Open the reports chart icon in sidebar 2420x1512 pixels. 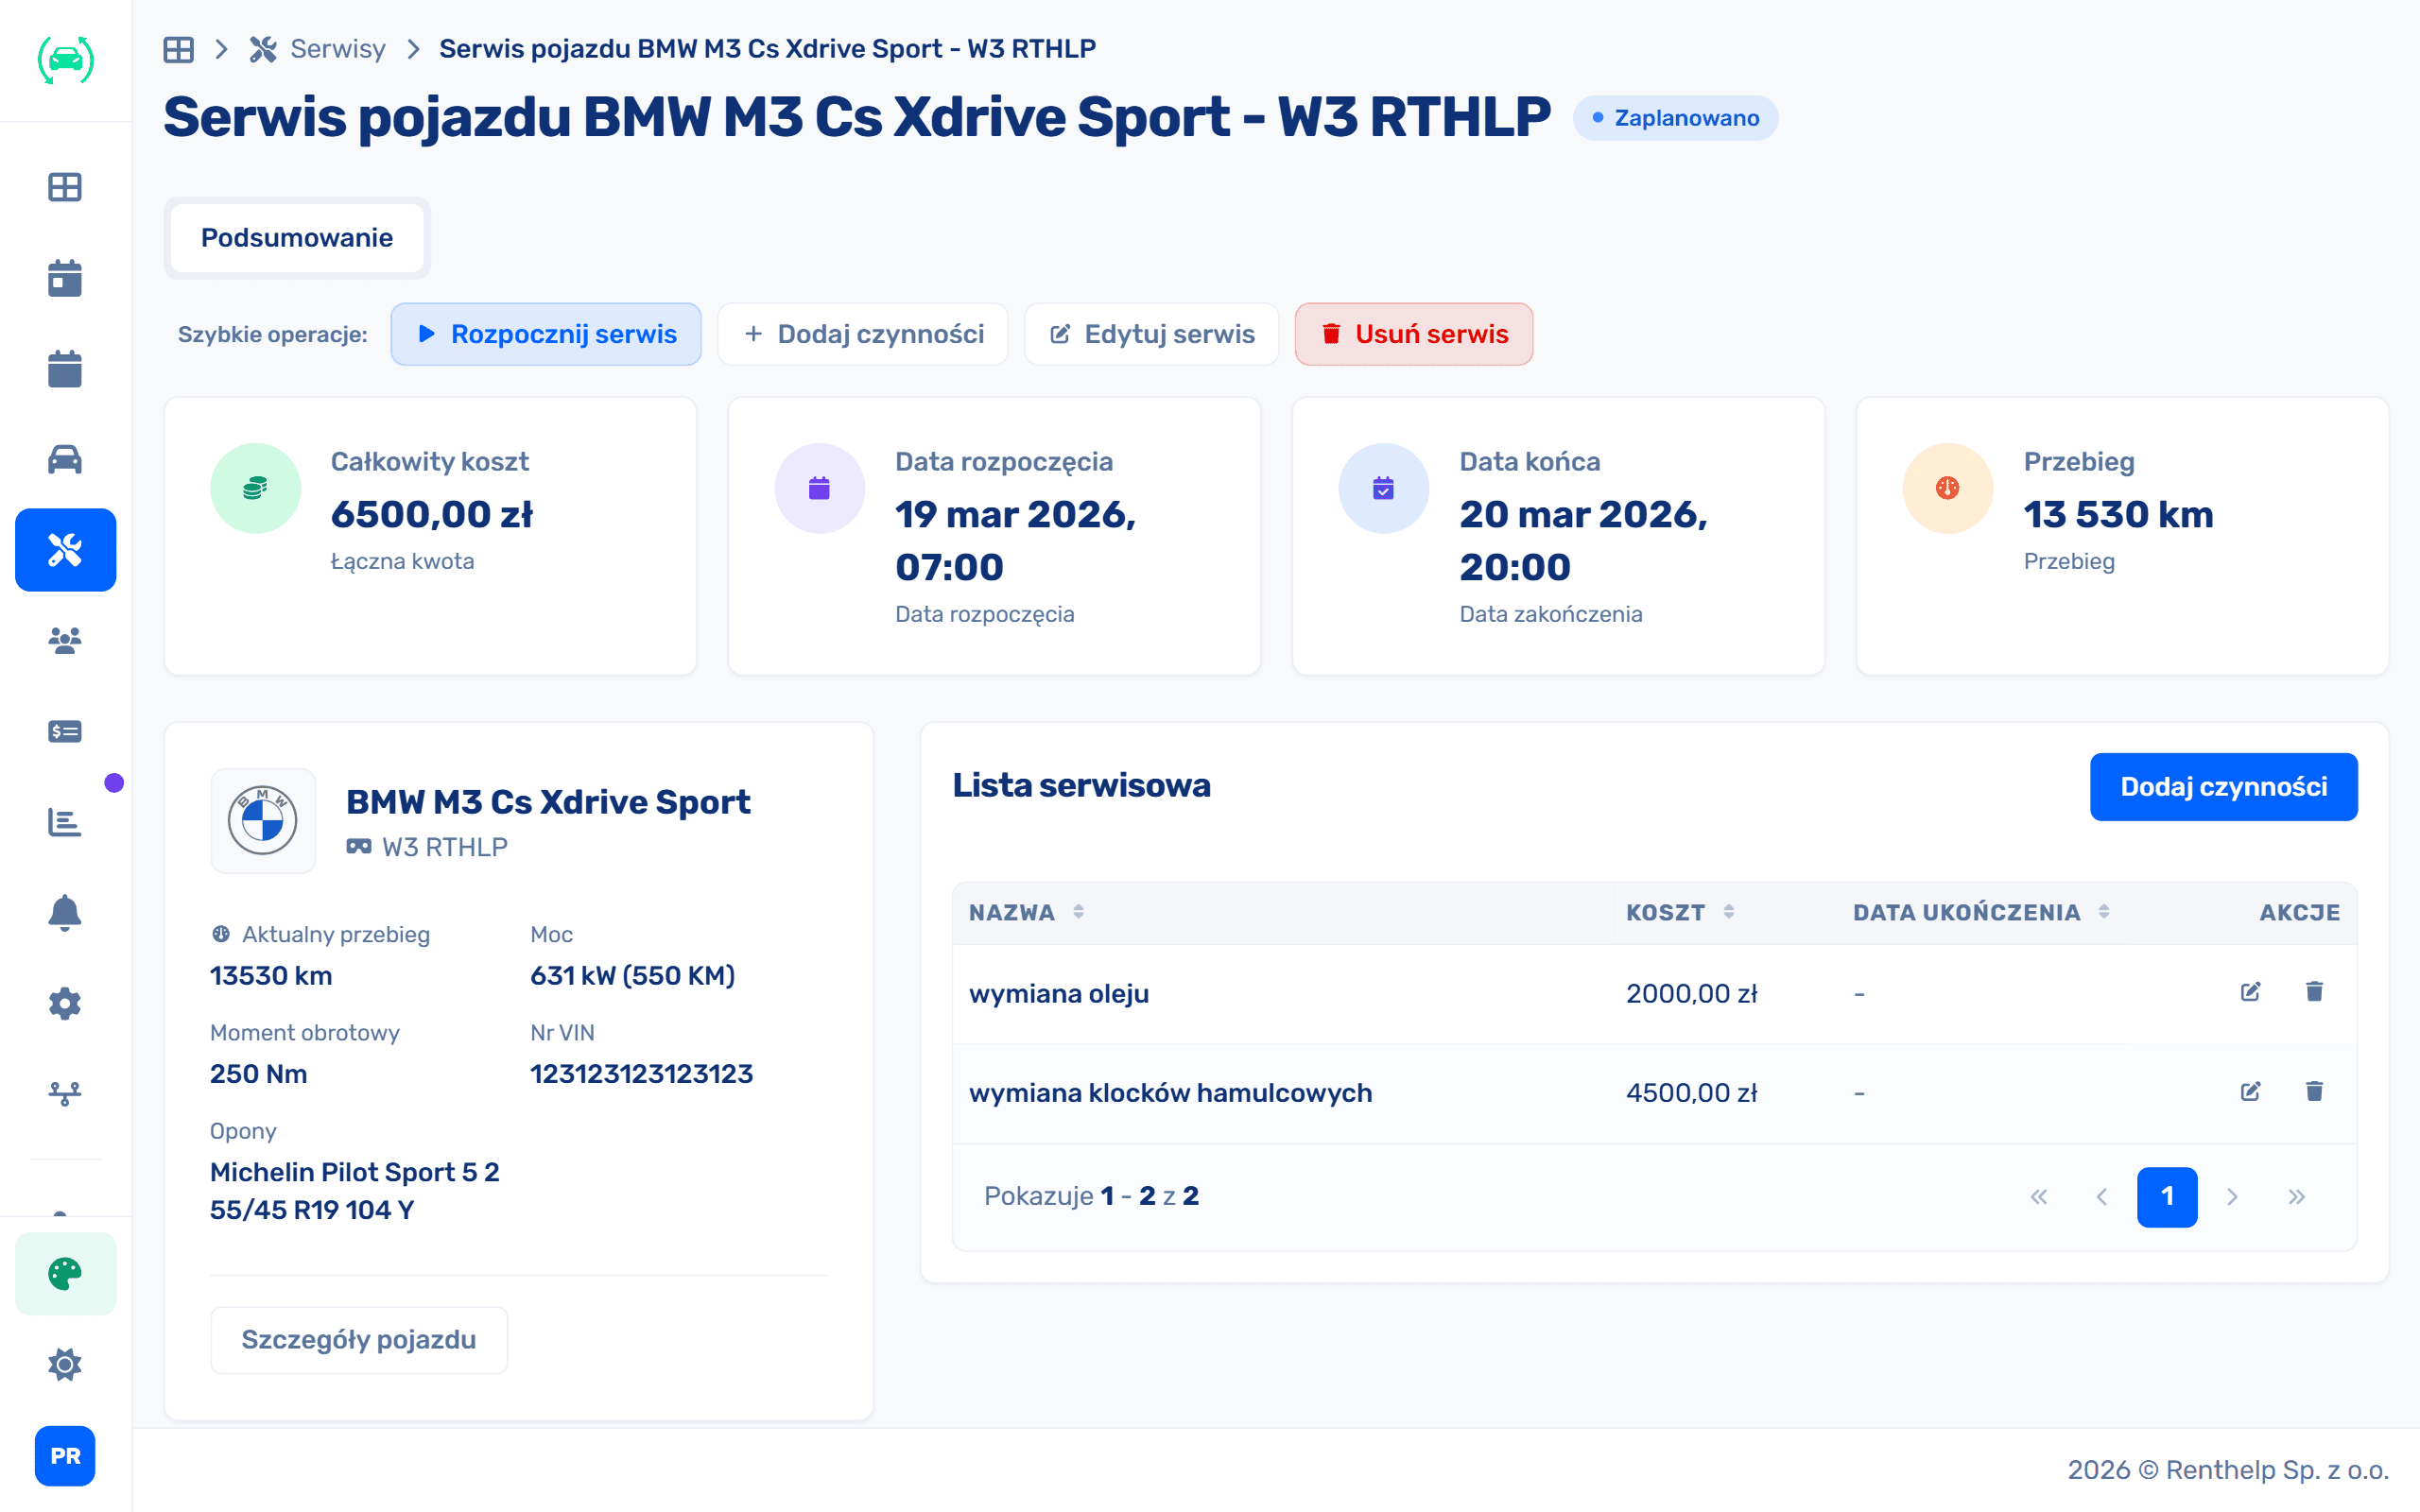pos(65,822)
